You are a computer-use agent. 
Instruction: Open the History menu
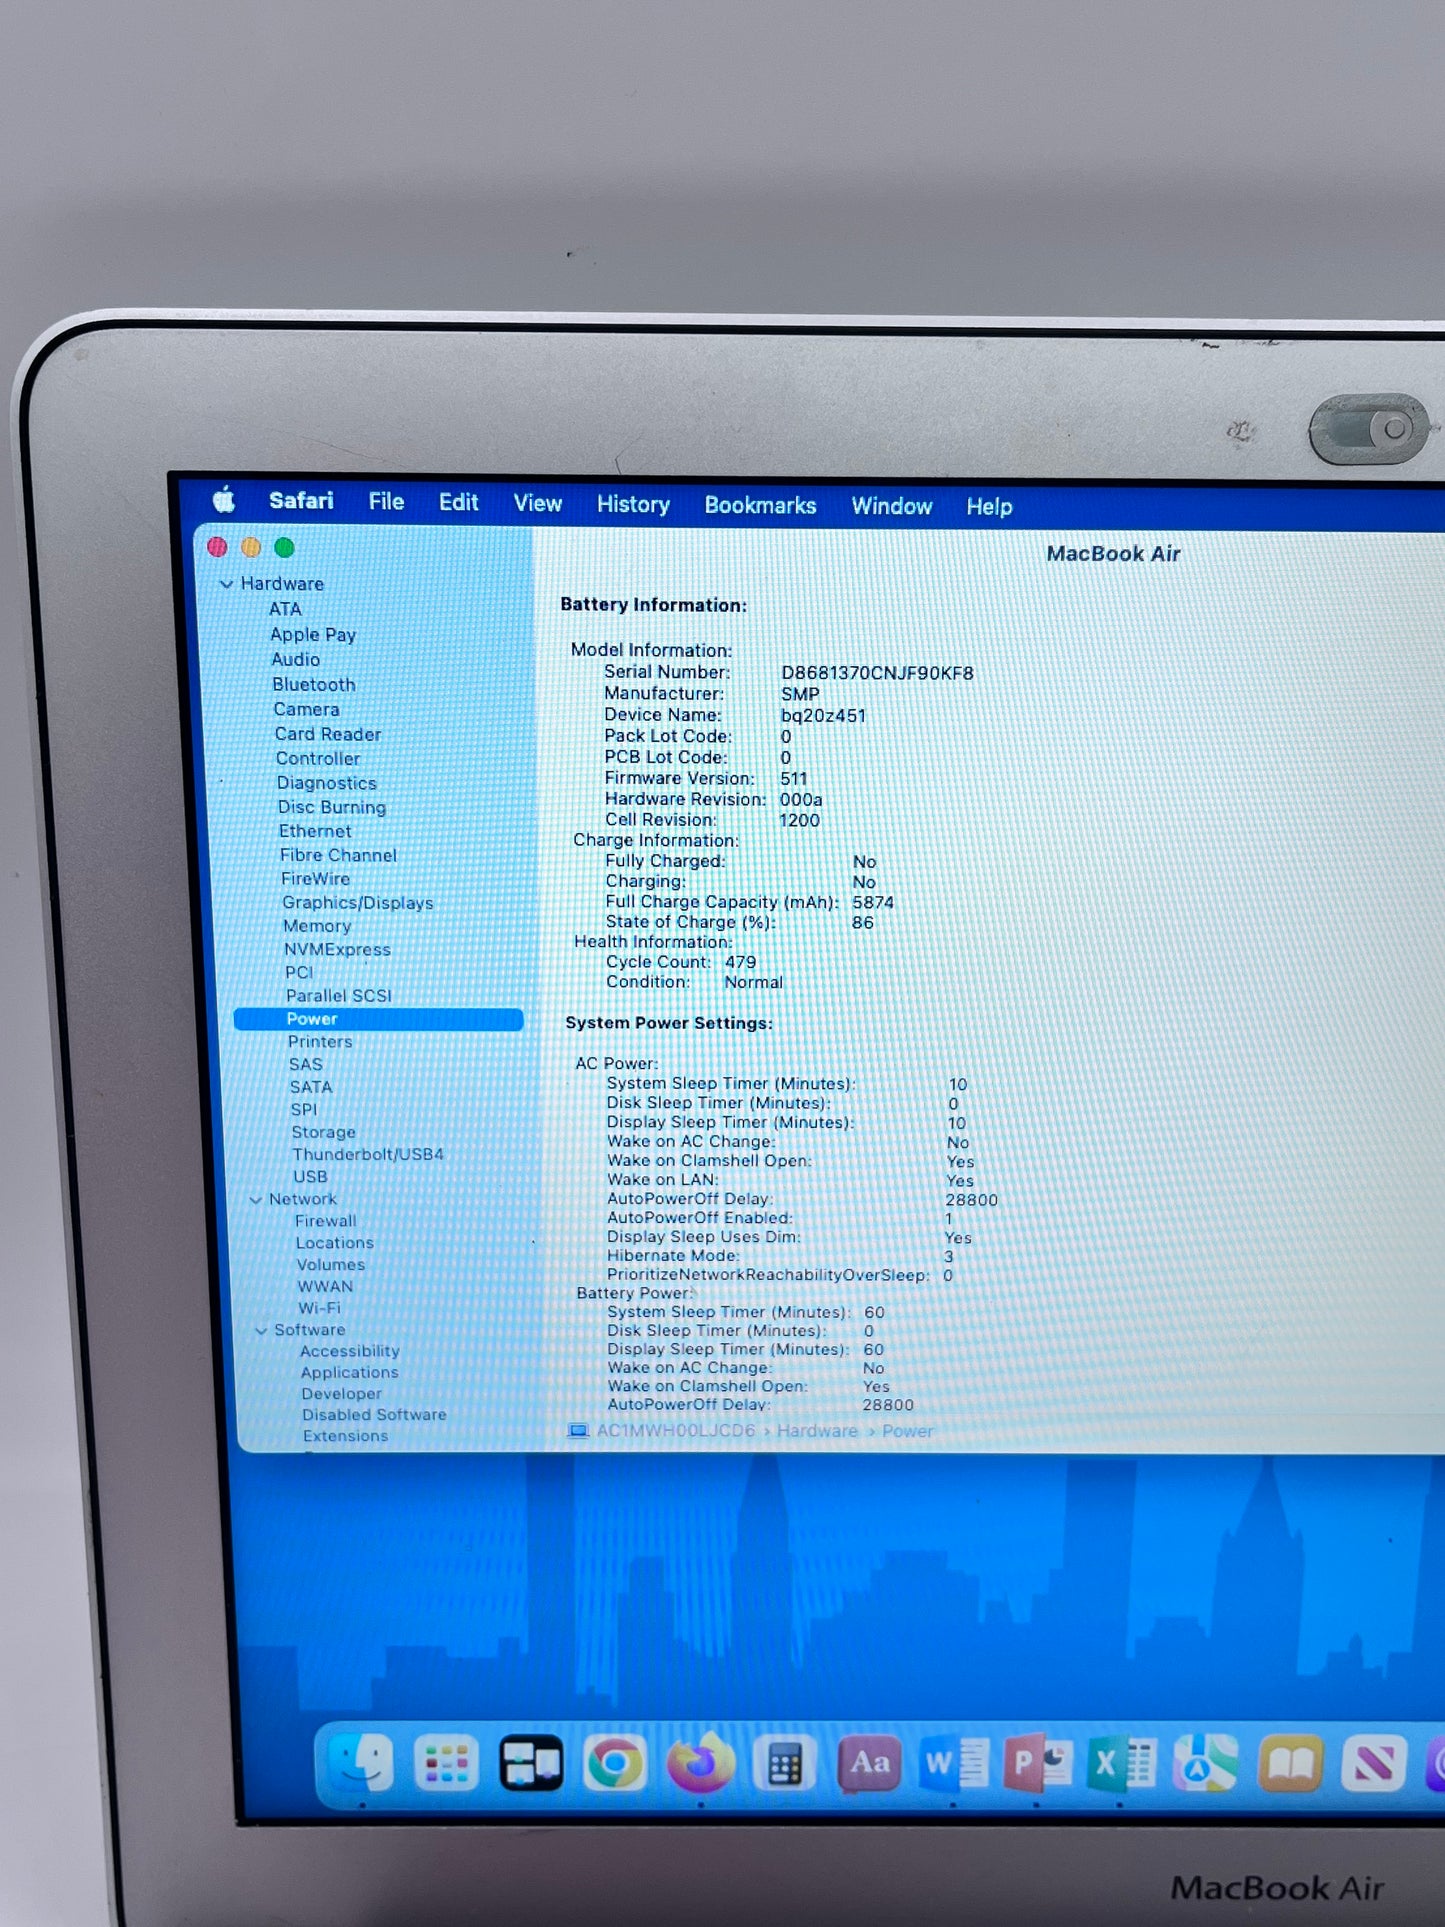[633, 504]
